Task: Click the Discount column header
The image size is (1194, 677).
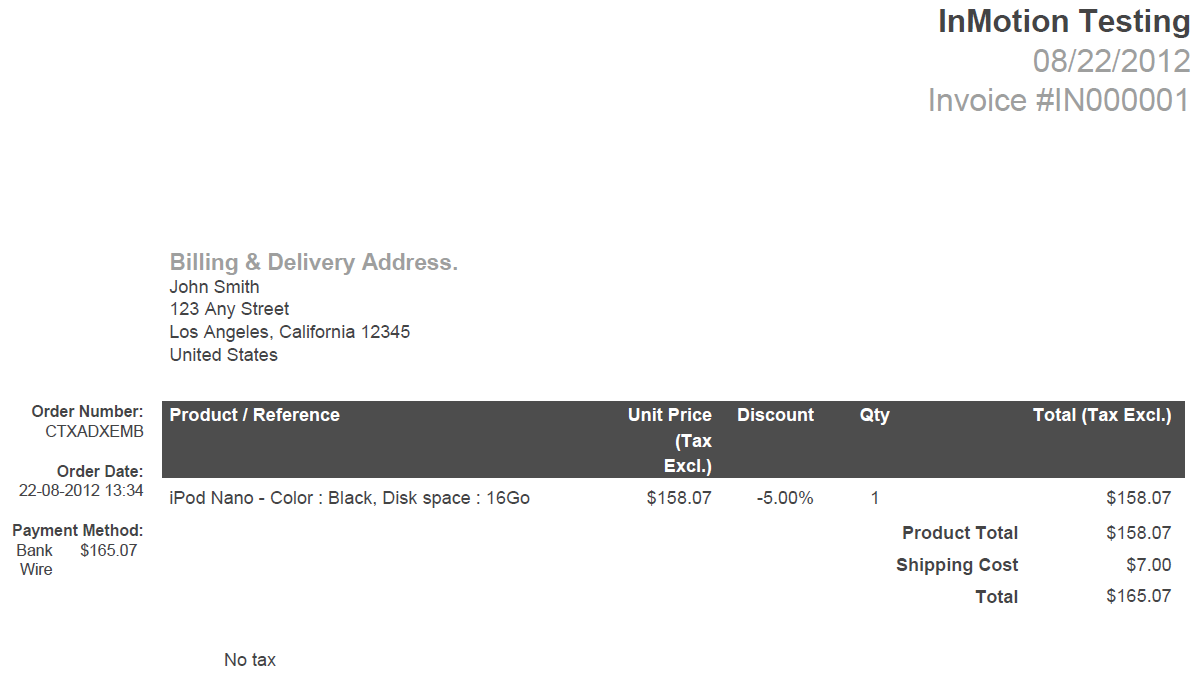Action: pyautogui.click(x=775, y=415)
